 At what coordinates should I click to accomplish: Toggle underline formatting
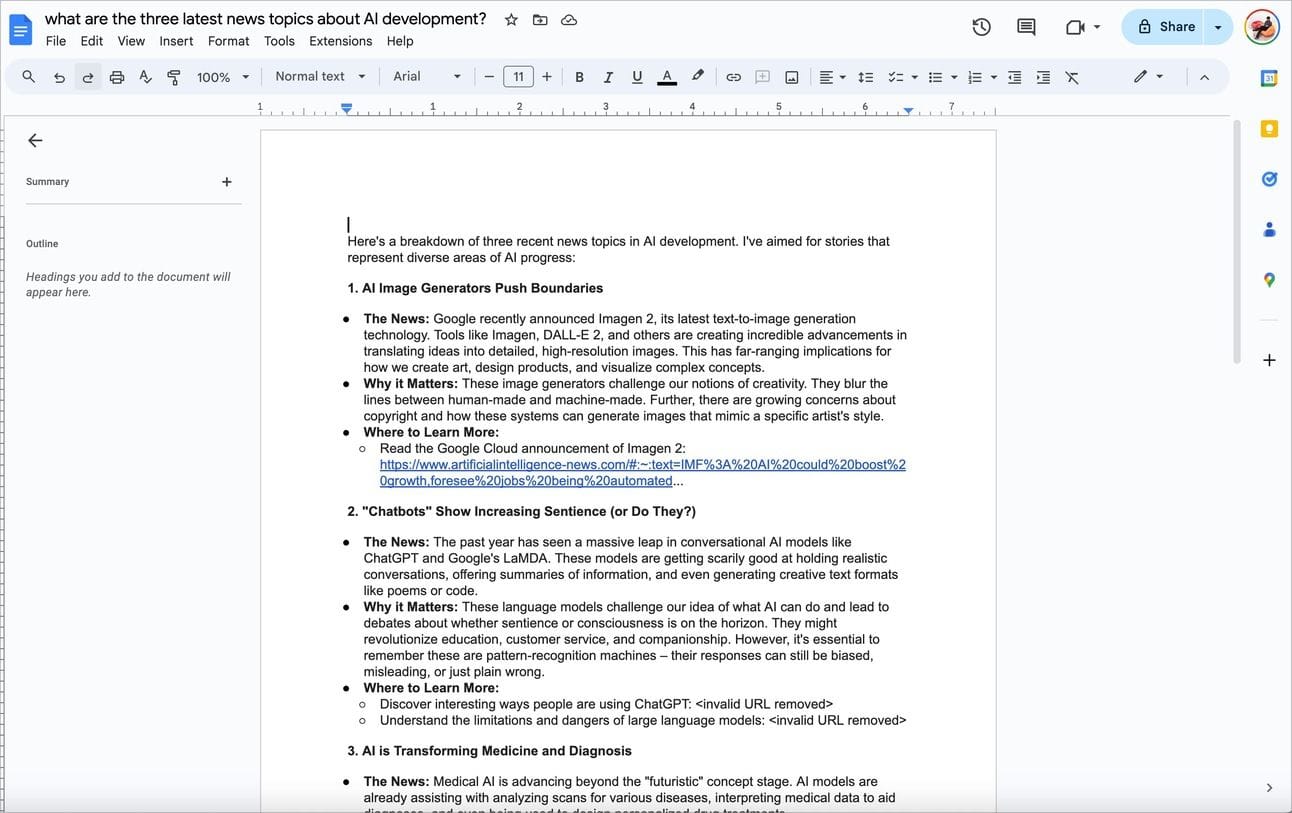[637, 77]
